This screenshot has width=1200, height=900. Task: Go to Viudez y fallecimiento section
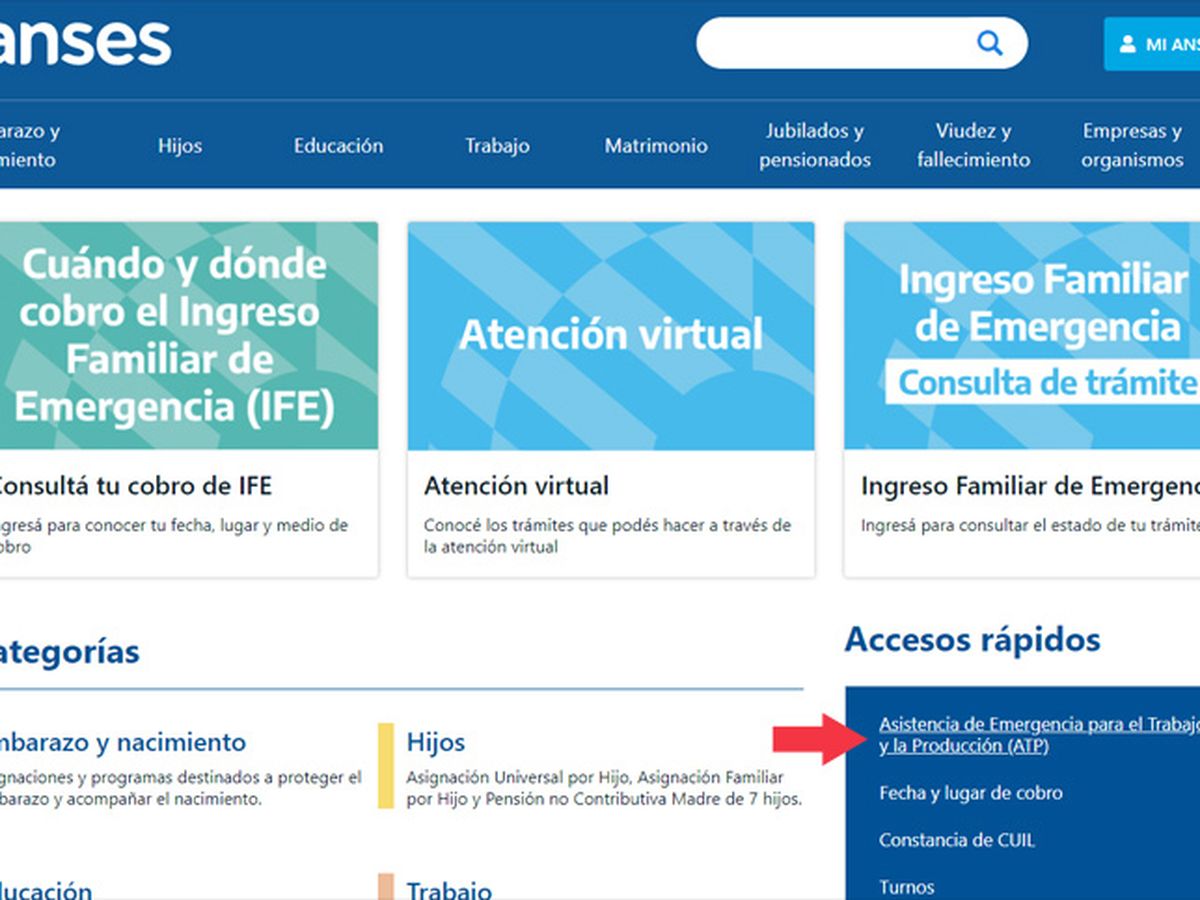point(973,146)
